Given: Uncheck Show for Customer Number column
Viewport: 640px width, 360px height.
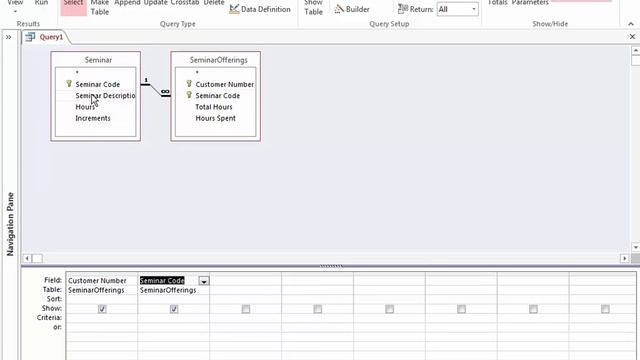Looking at the screenshot, I should pos(102,309).
